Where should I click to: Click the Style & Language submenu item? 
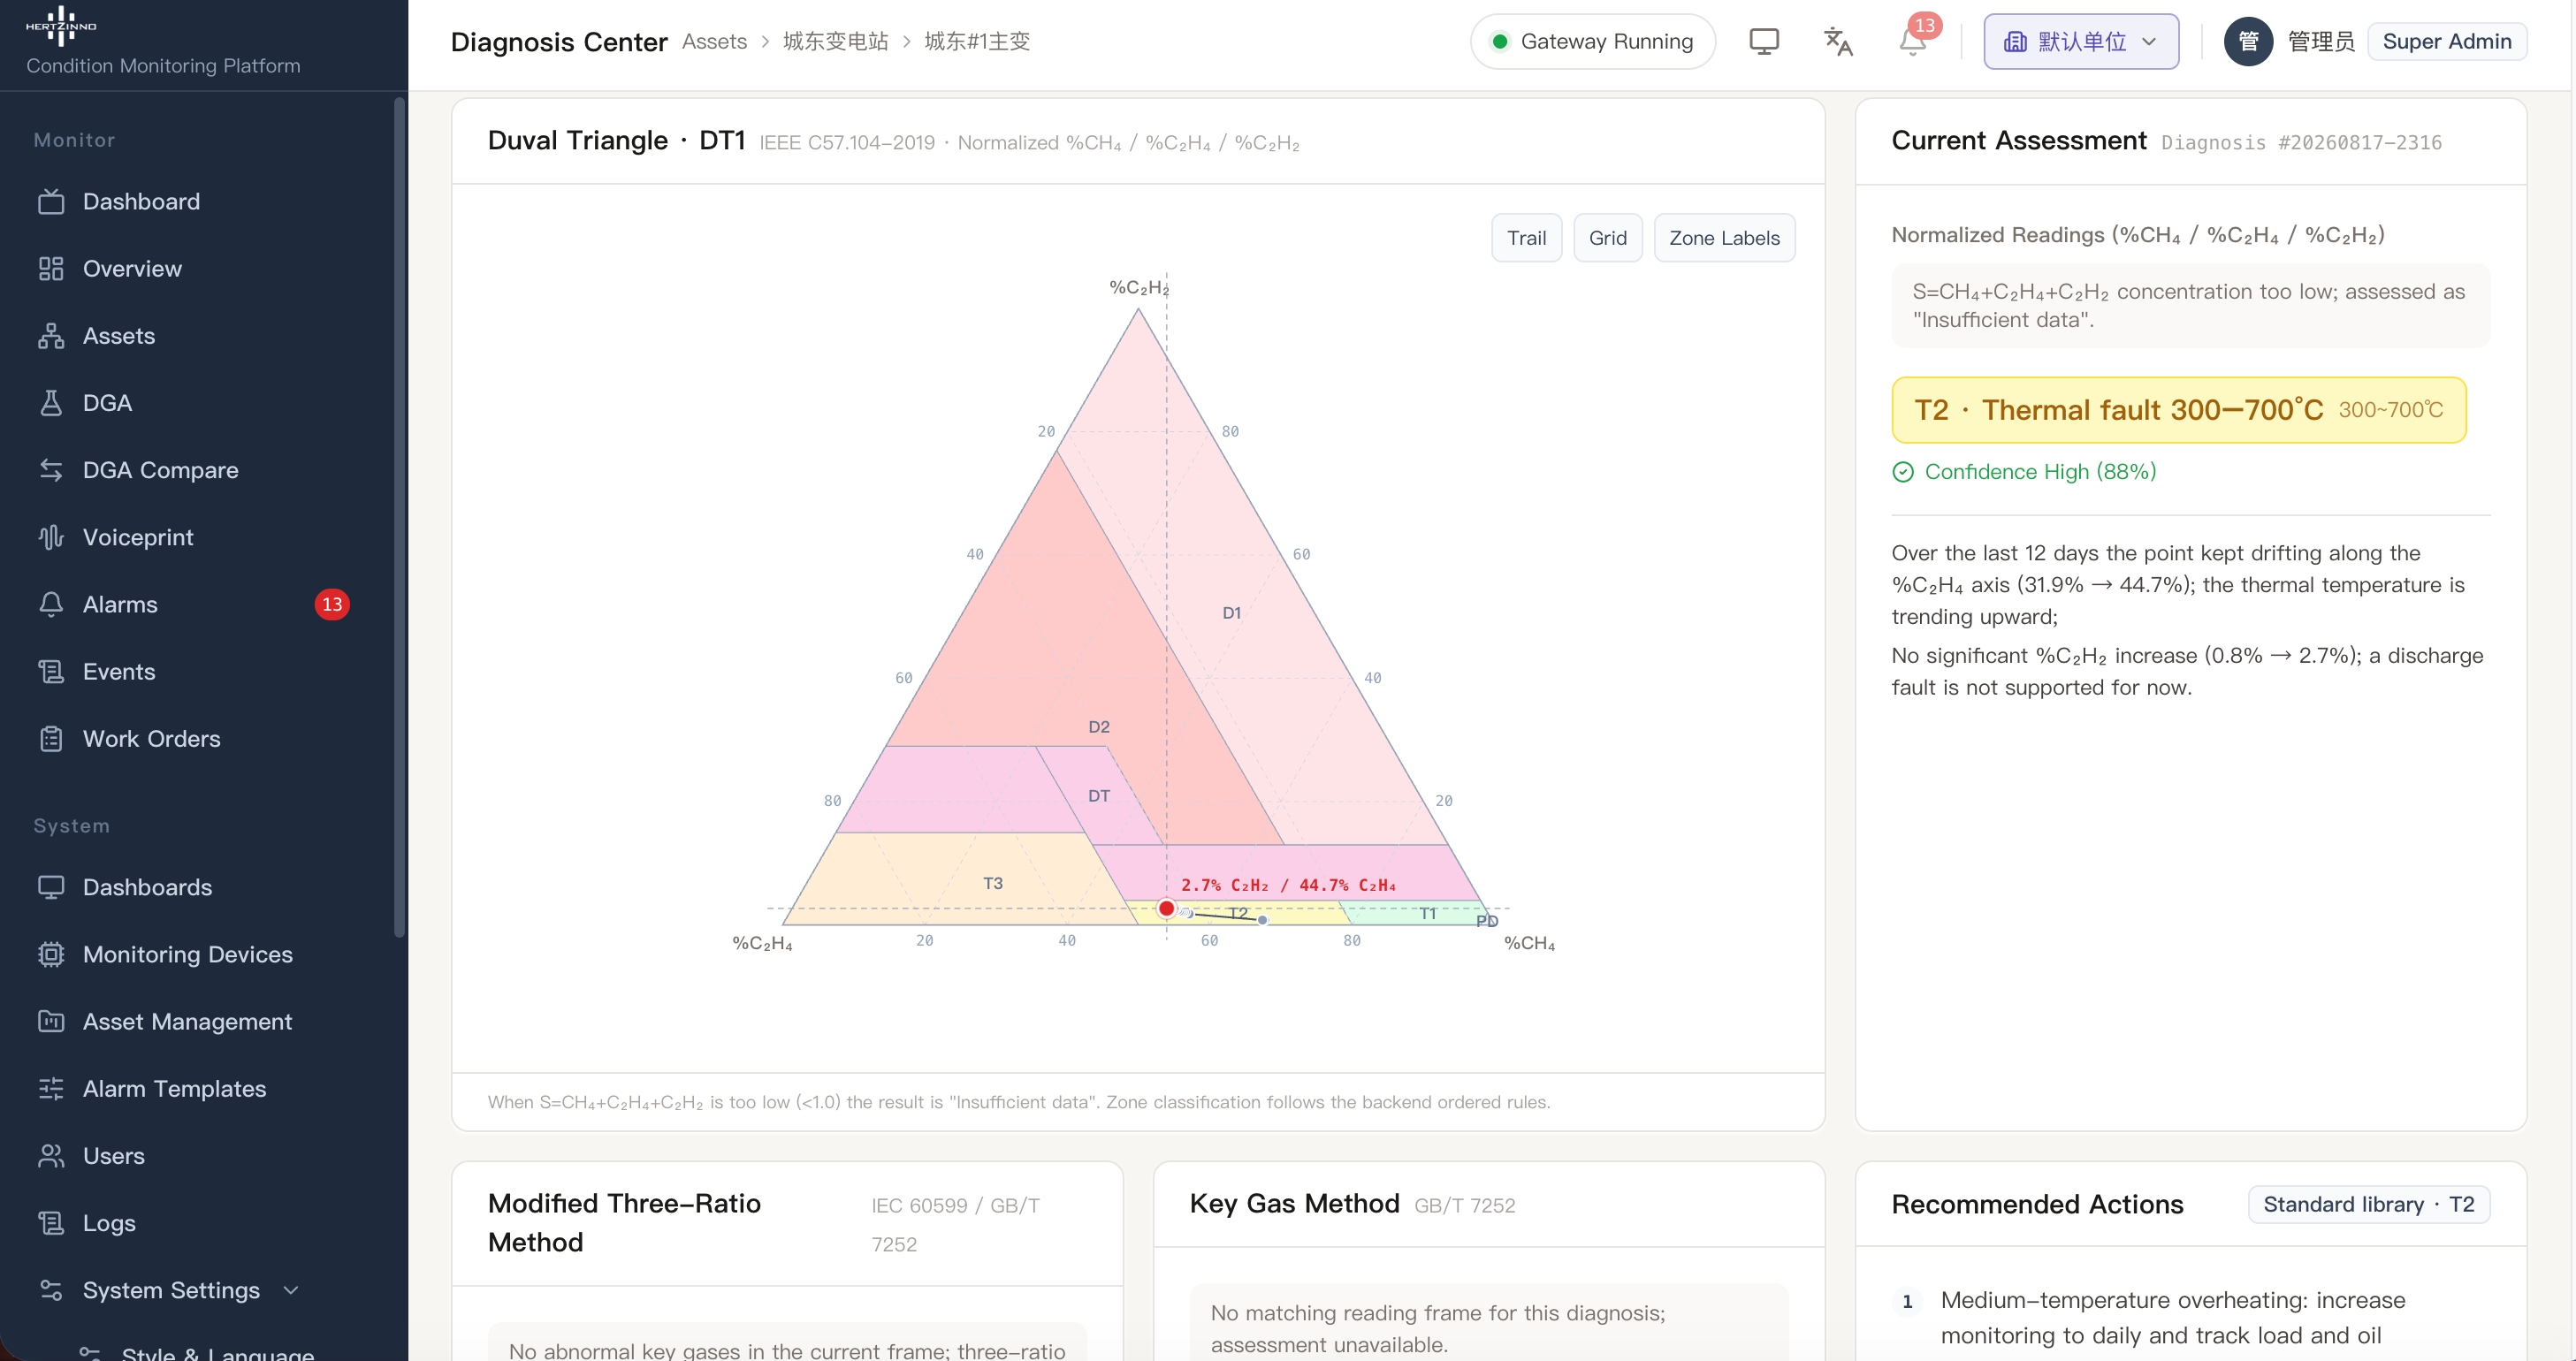[x=217, y=1353]
